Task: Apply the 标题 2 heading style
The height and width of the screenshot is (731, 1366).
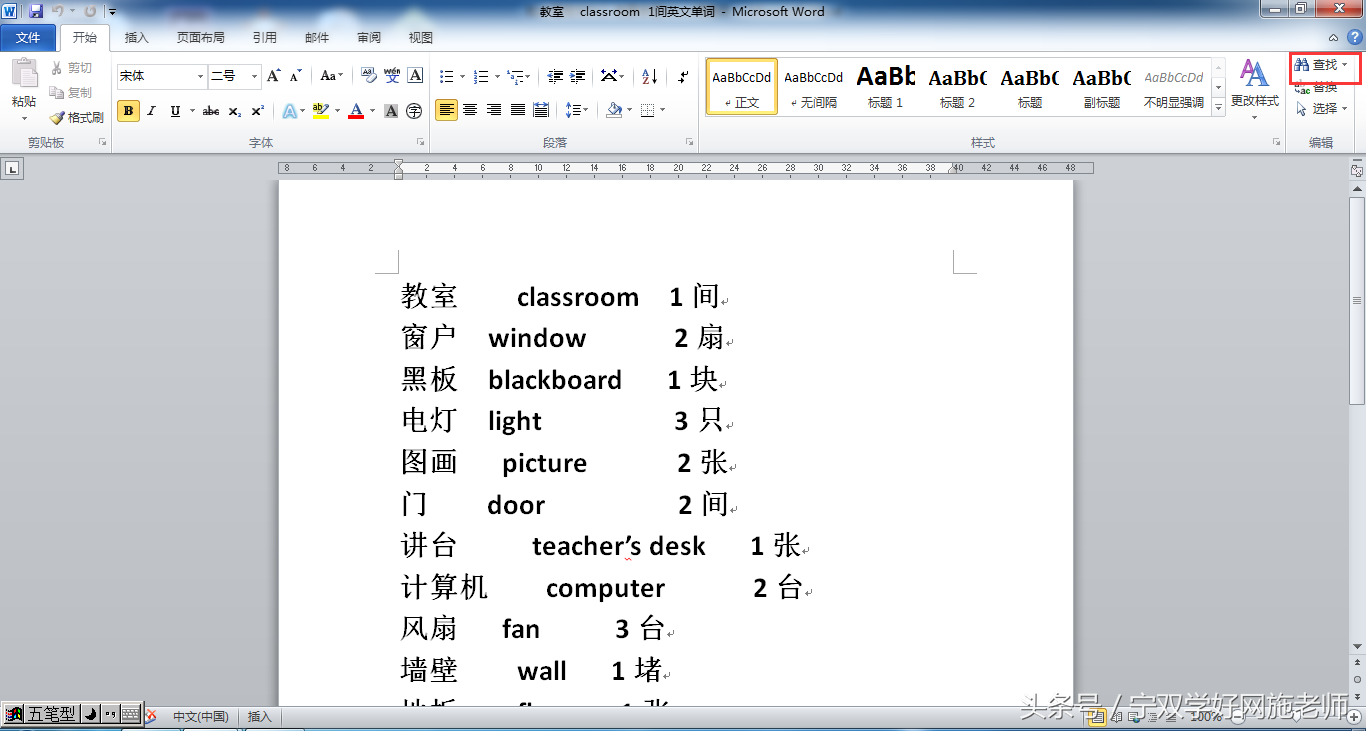Action: [x=957, y=86]
